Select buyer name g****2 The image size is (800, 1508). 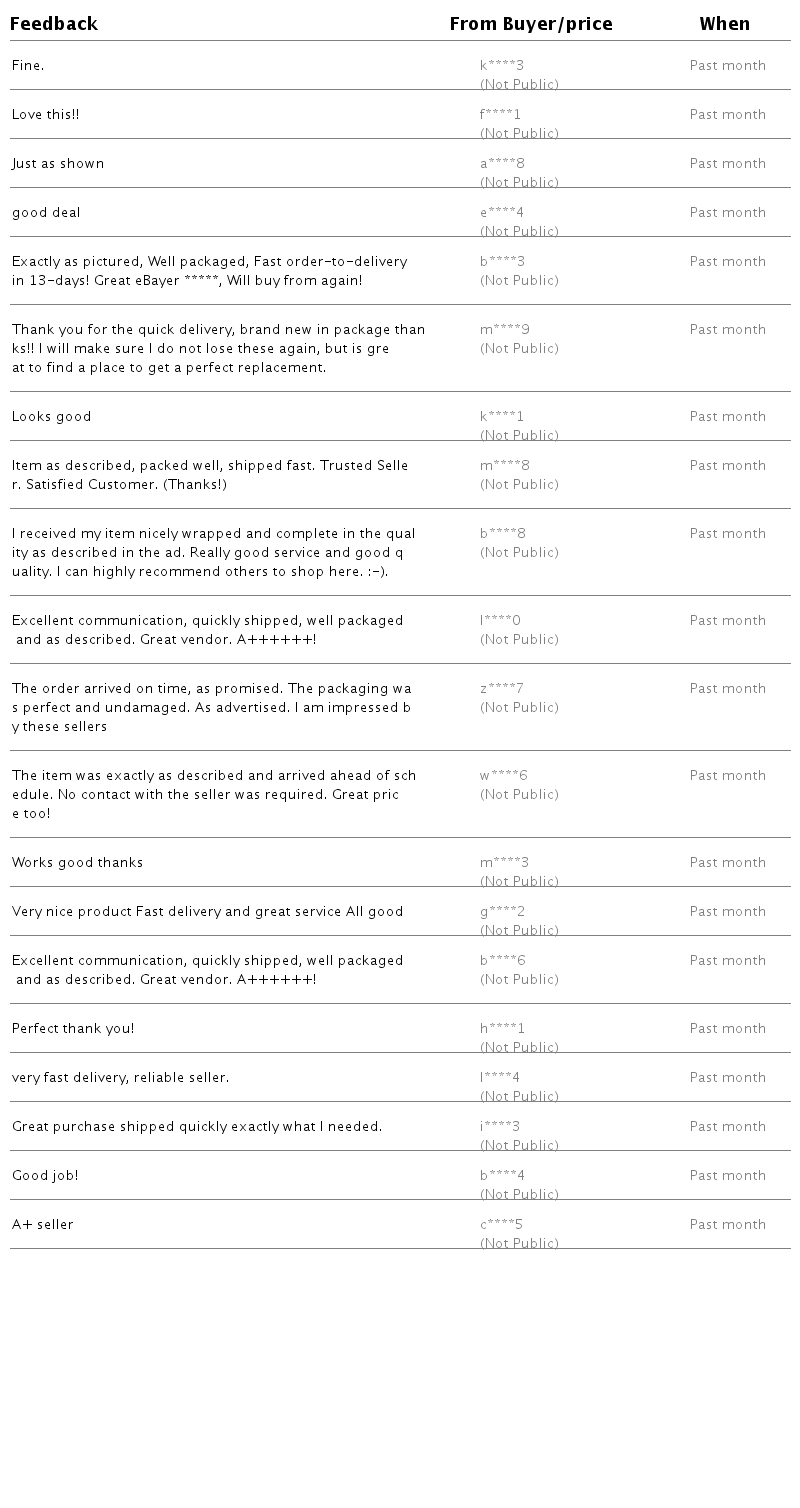pyautogui.click(x=502, y=912)
